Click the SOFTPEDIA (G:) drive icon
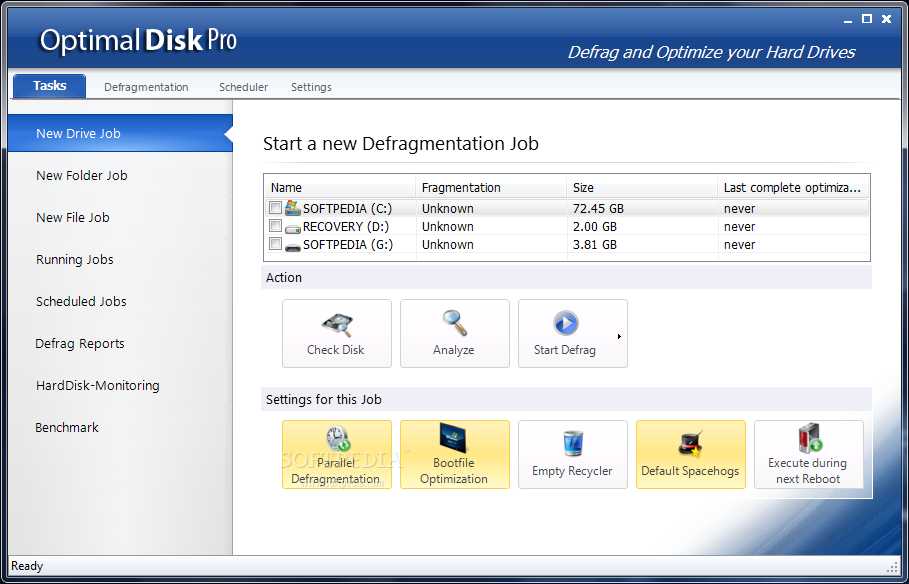This screenshot has width=909, height=584. click(x=293, y=246)
